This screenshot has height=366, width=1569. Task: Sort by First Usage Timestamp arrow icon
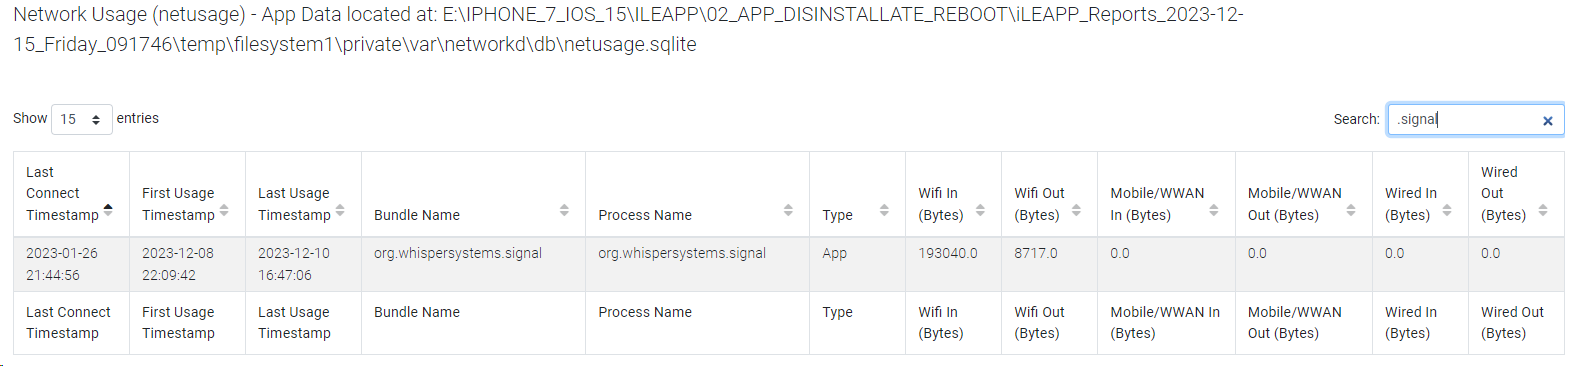click(x=224, y=210)
